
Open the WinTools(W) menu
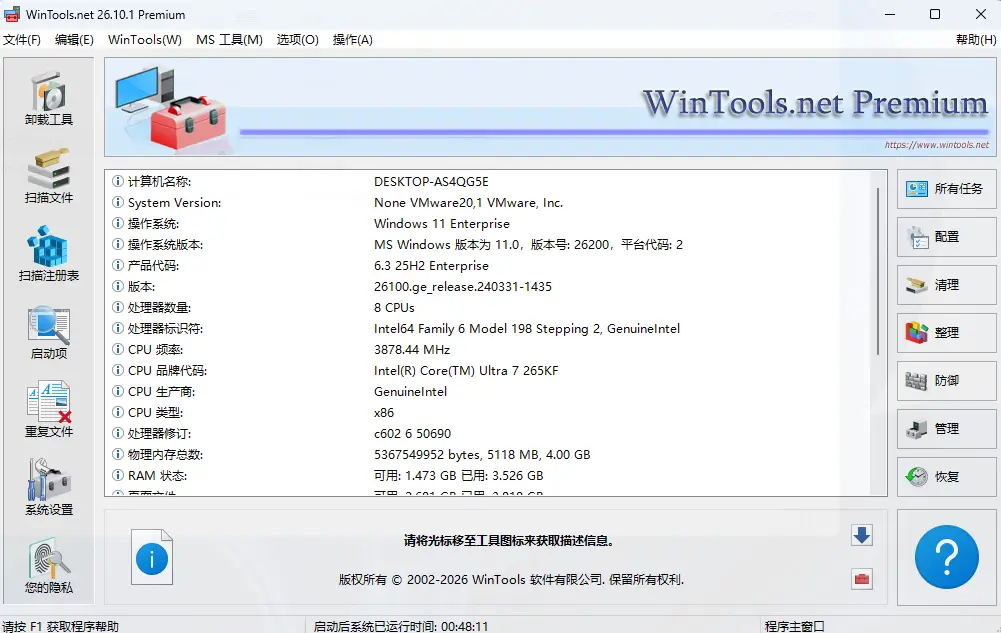tap(145, 40)
